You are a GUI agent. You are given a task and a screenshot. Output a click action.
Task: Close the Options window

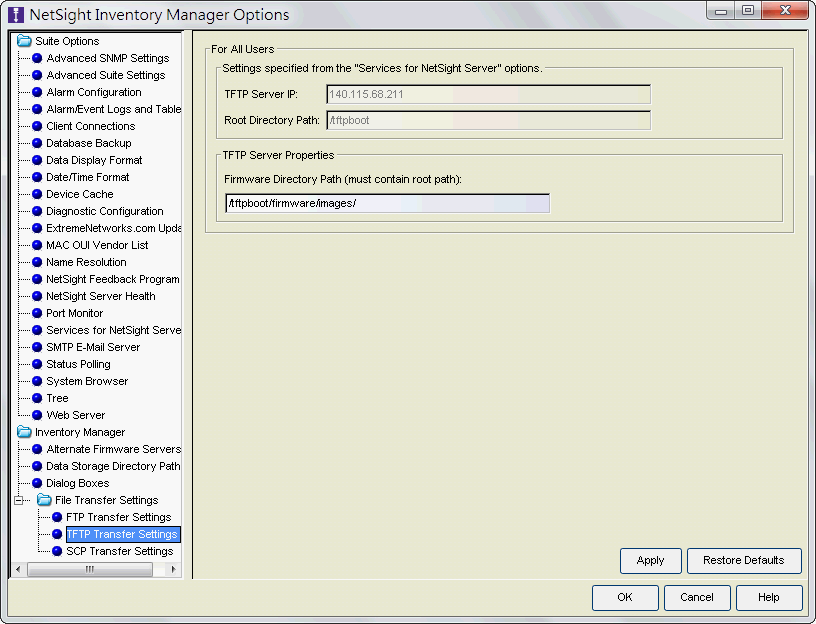[785, 11]
